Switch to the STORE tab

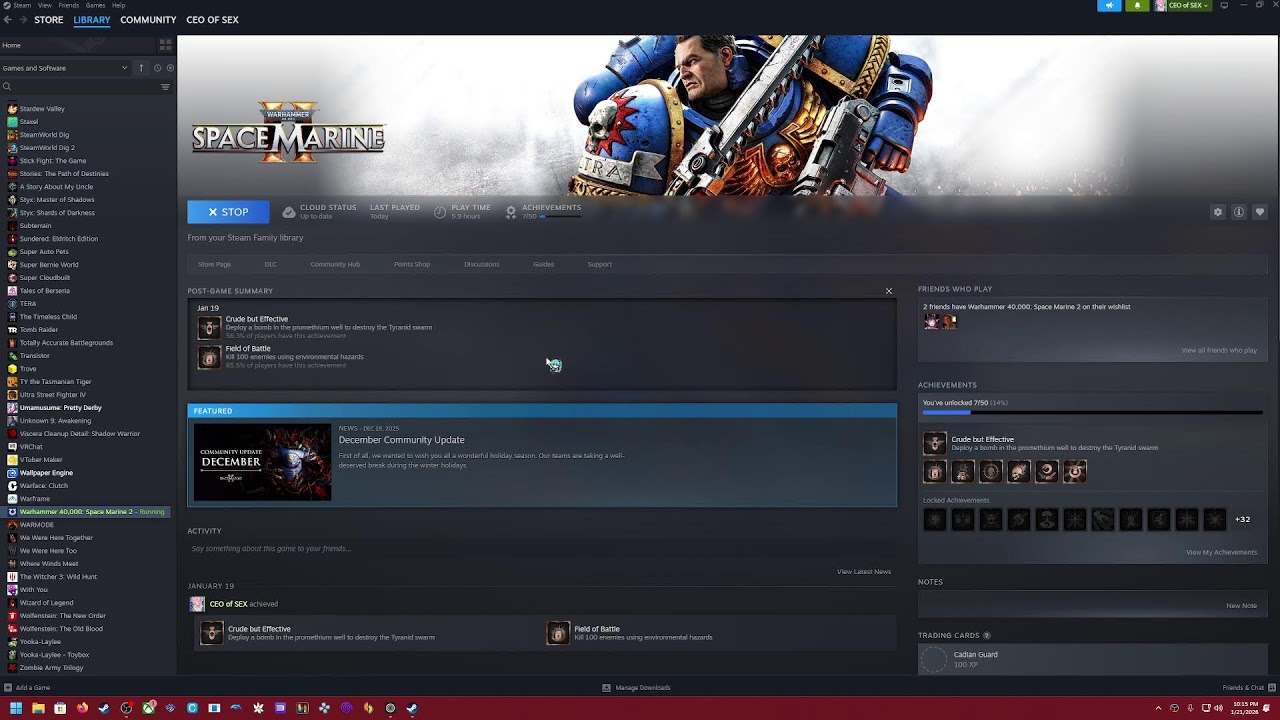coord(48,20)
